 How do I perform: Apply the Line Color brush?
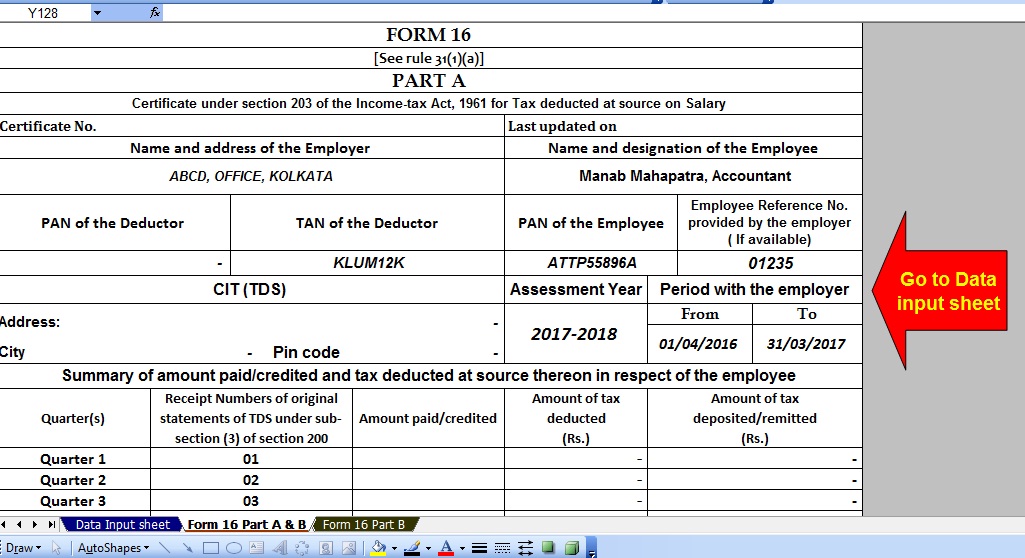tap(412, 548)
